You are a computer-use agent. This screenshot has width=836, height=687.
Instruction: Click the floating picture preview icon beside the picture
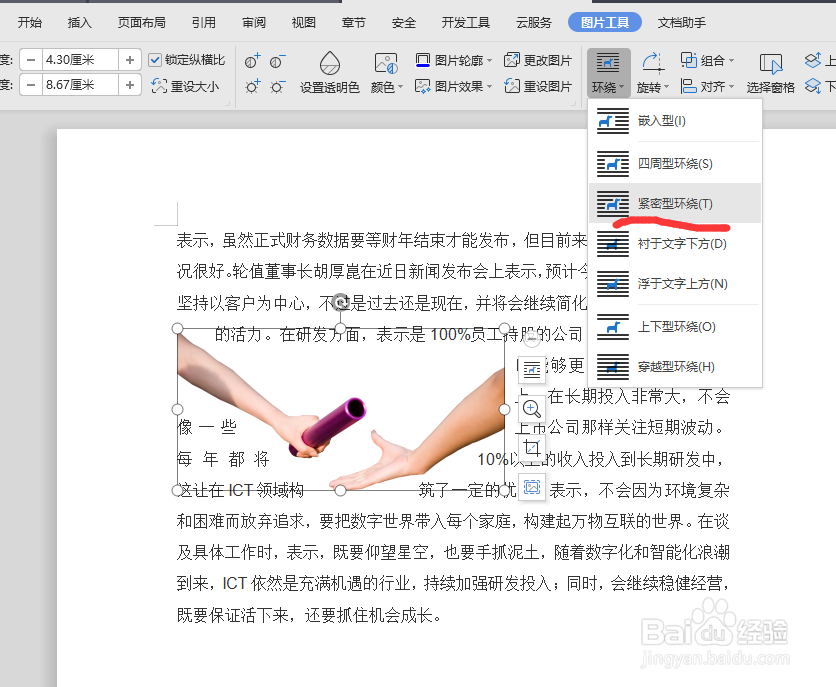532,487
